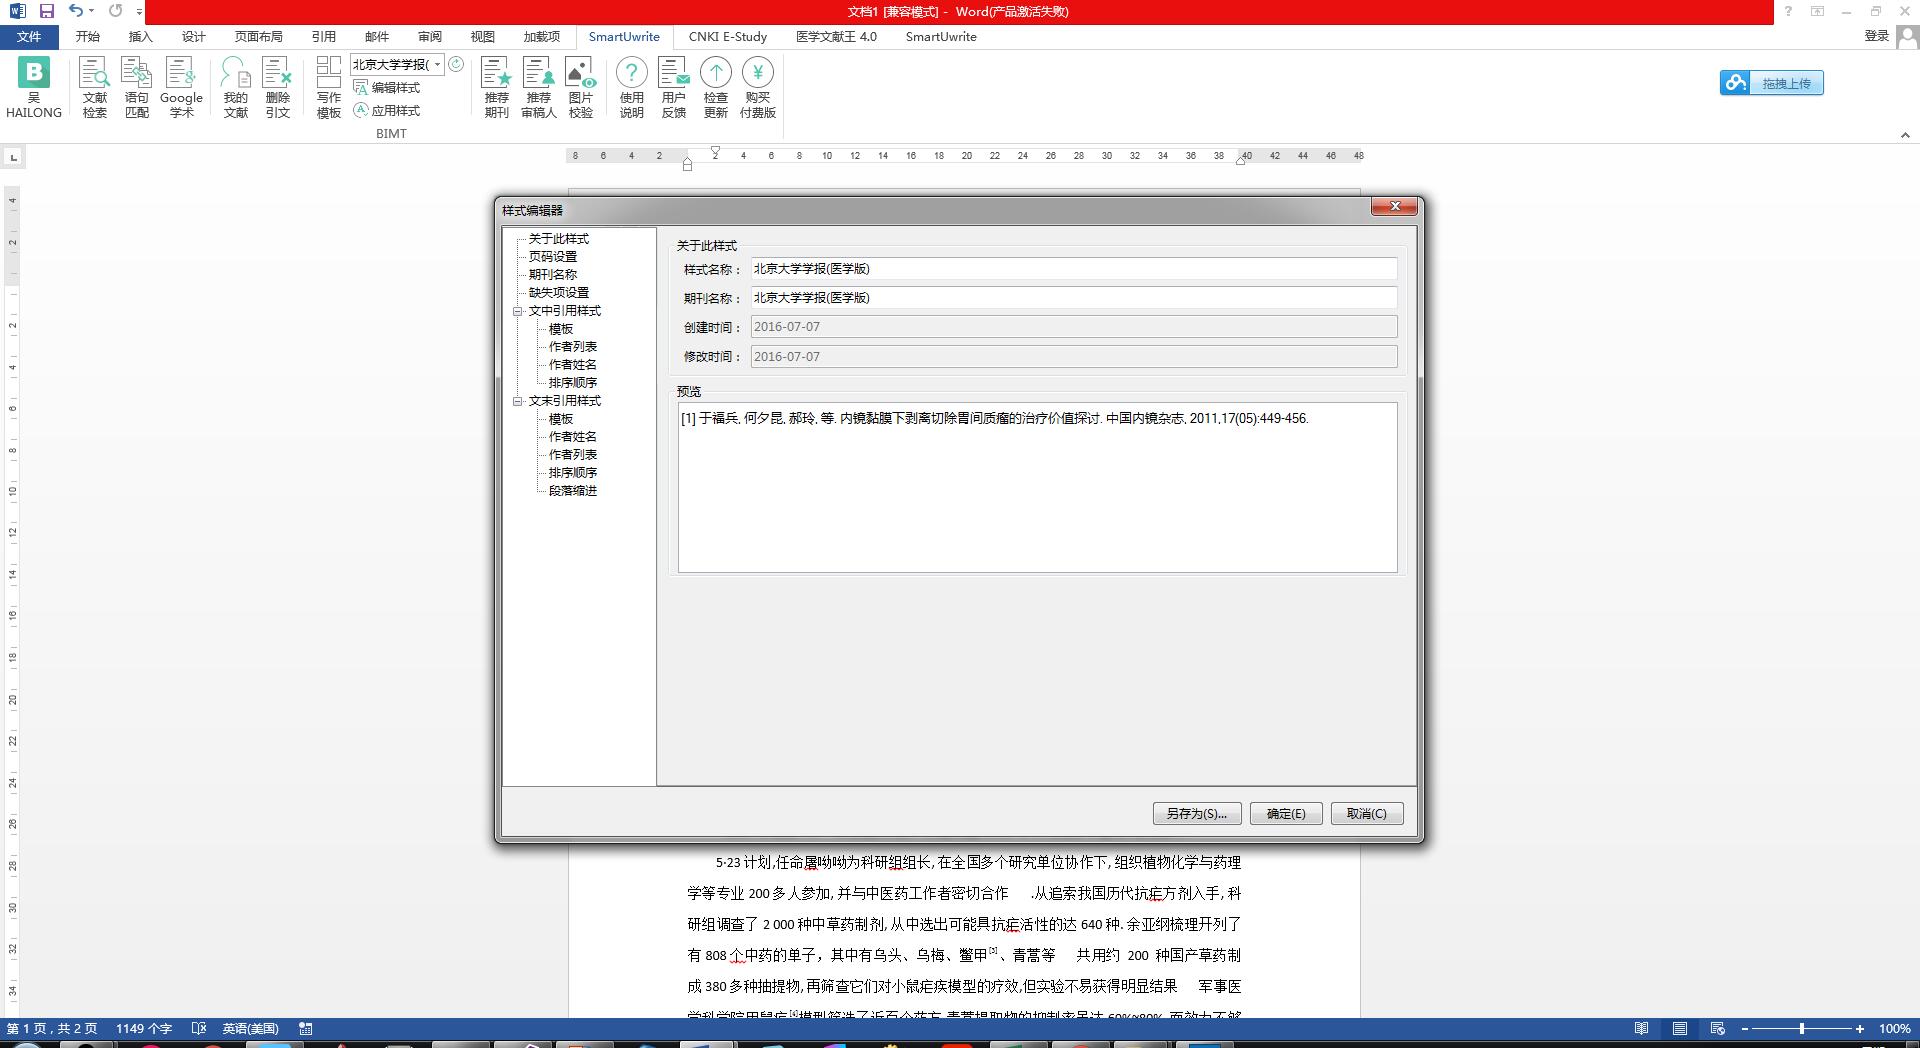
Task: Open 写作模板 writing template
Action: pyautogui.click(x=329, y=88)
